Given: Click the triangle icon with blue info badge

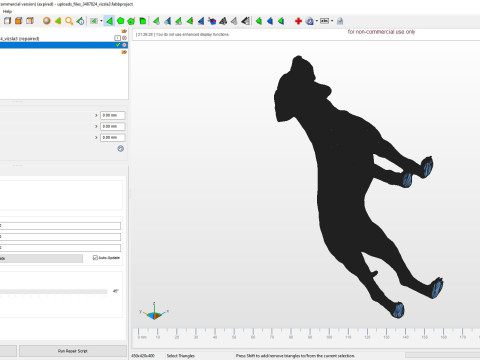Looking at the screenshot, I should click(80, 21).
